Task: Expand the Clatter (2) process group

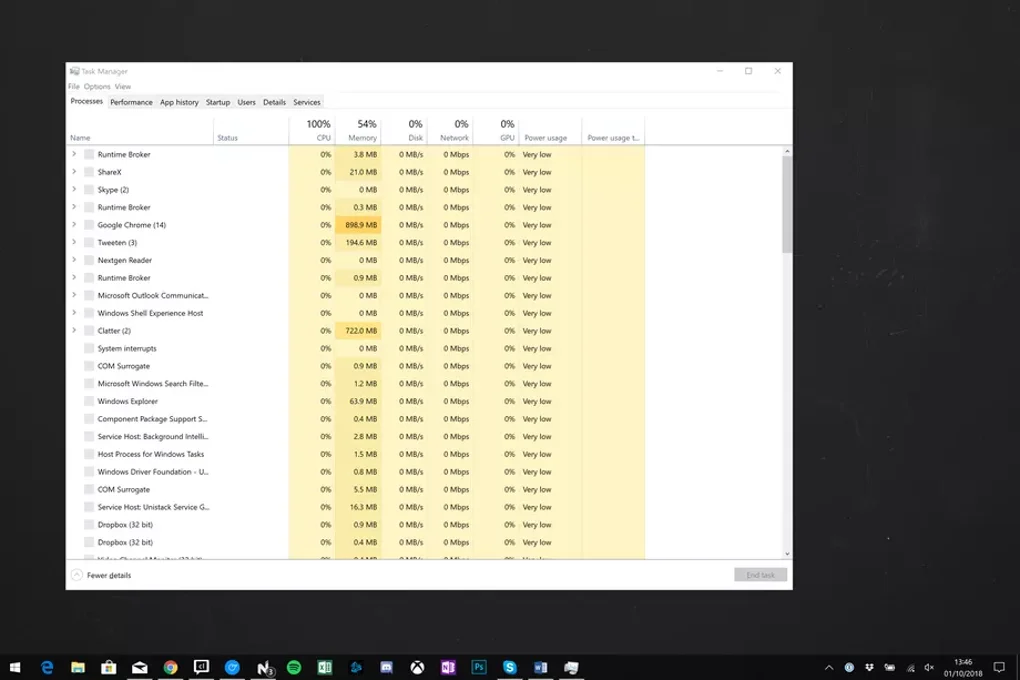Action: pos(74,331)
